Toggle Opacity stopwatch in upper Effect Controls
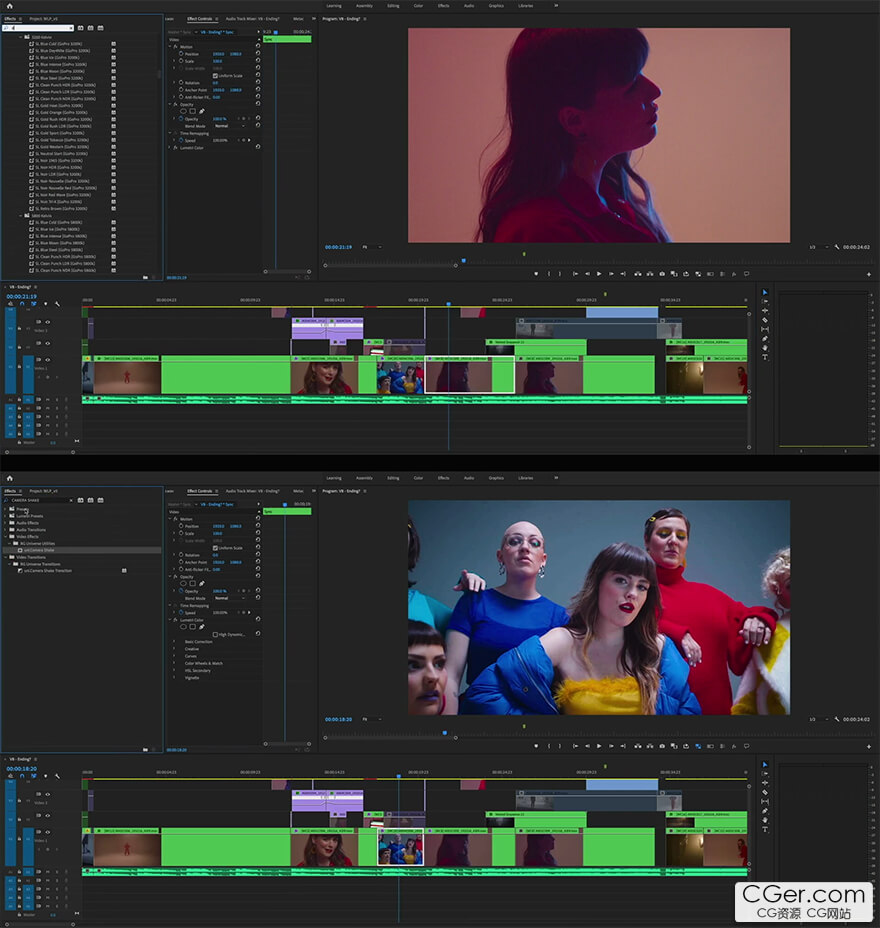Image resolution: width=880 pixels, height=928 pixels. point(181,119)
